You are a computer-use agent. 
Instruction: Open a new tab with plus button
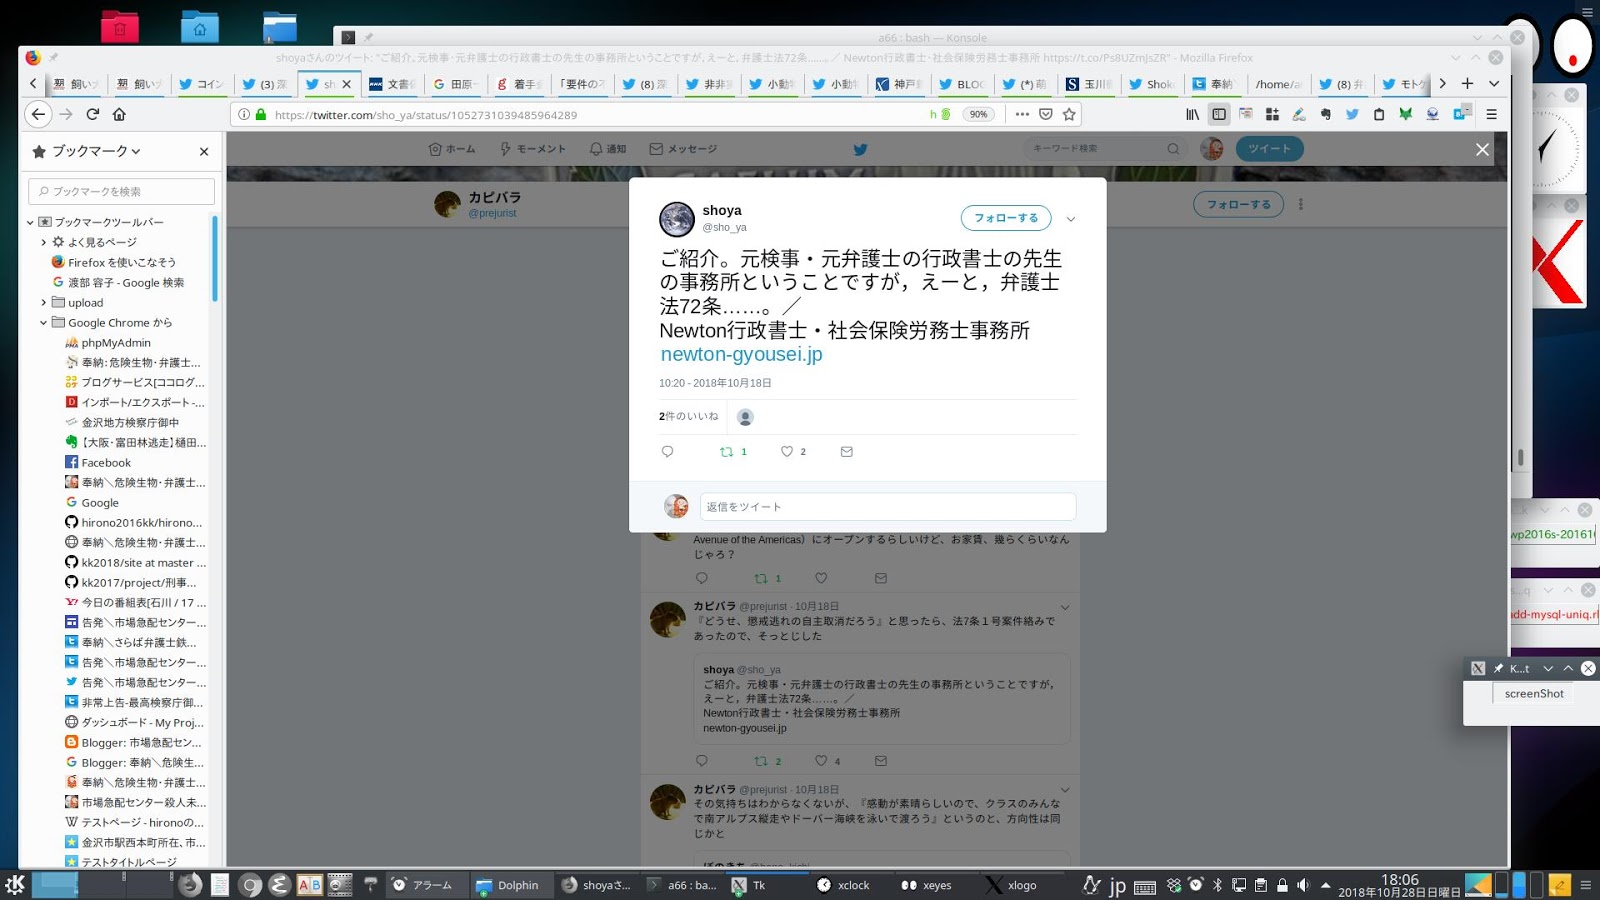point(1467,84)
